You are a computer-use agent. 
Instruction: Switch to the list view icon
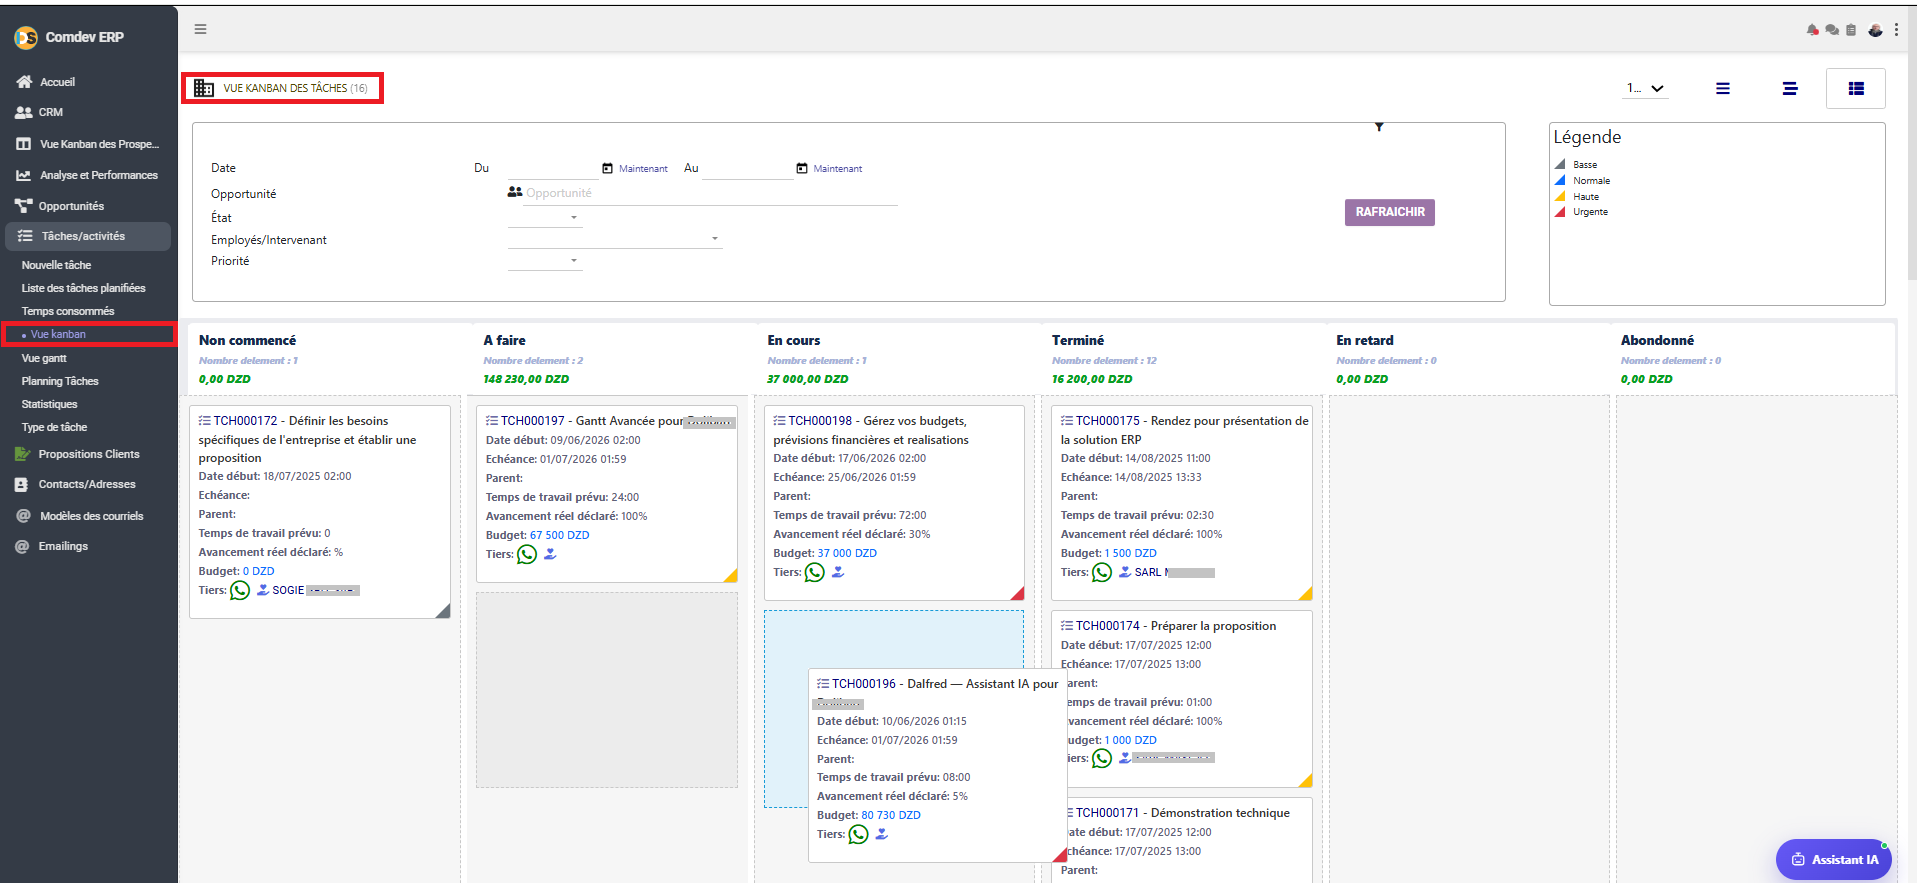1723,88
